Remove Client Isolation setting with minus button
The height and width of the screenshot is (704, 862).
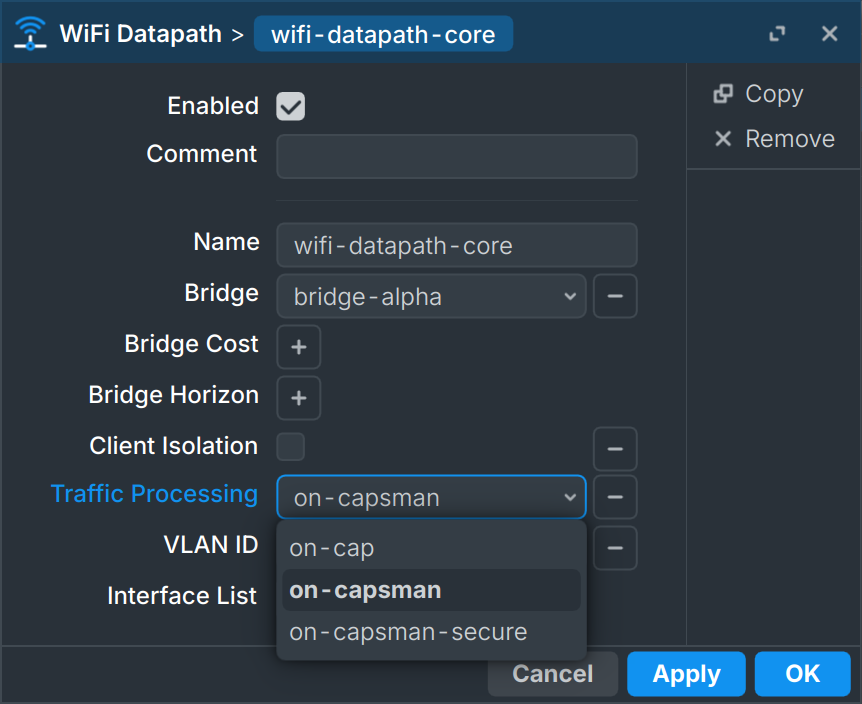[615, 449]
